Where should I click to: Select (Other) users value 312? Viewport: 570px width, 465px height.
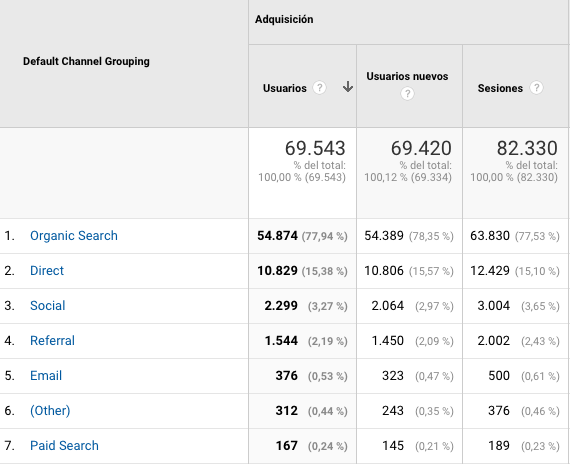click(x=286, y=410)
